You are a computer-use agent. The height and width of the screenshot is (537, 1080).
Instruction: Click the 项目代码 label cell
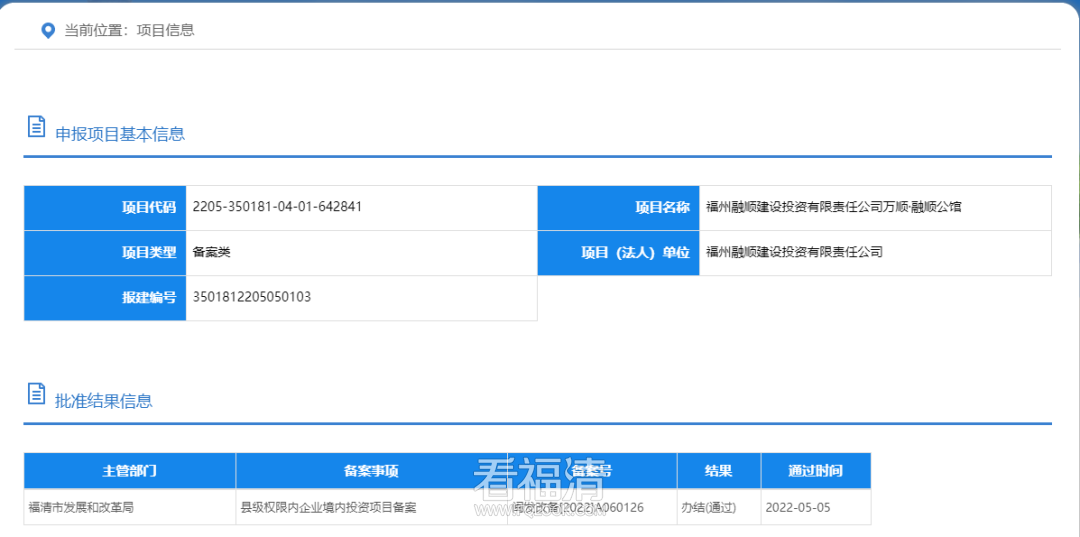pos(105,208)
